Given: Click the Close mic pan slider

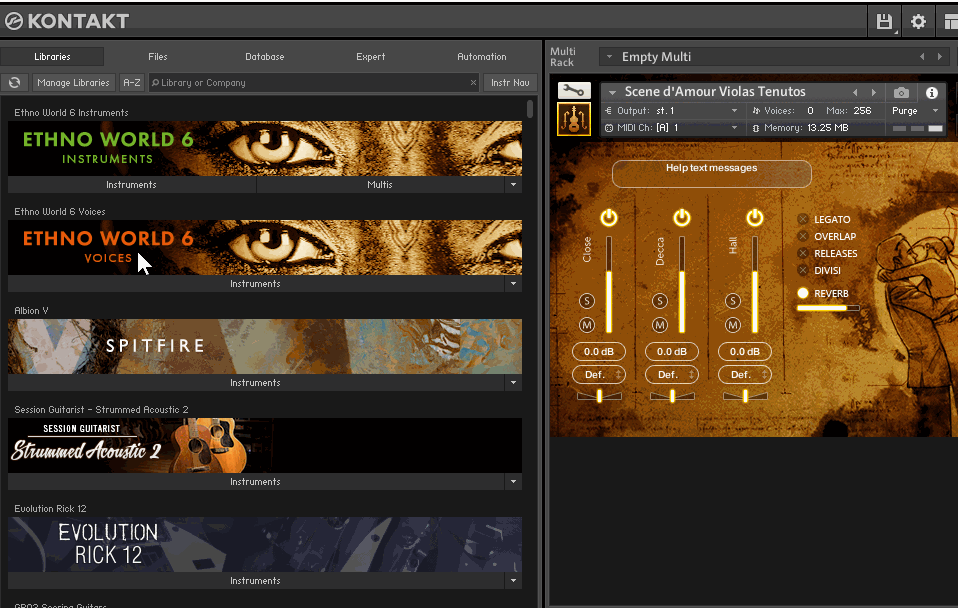Looking at the screenshot, I should coord(599,396).
